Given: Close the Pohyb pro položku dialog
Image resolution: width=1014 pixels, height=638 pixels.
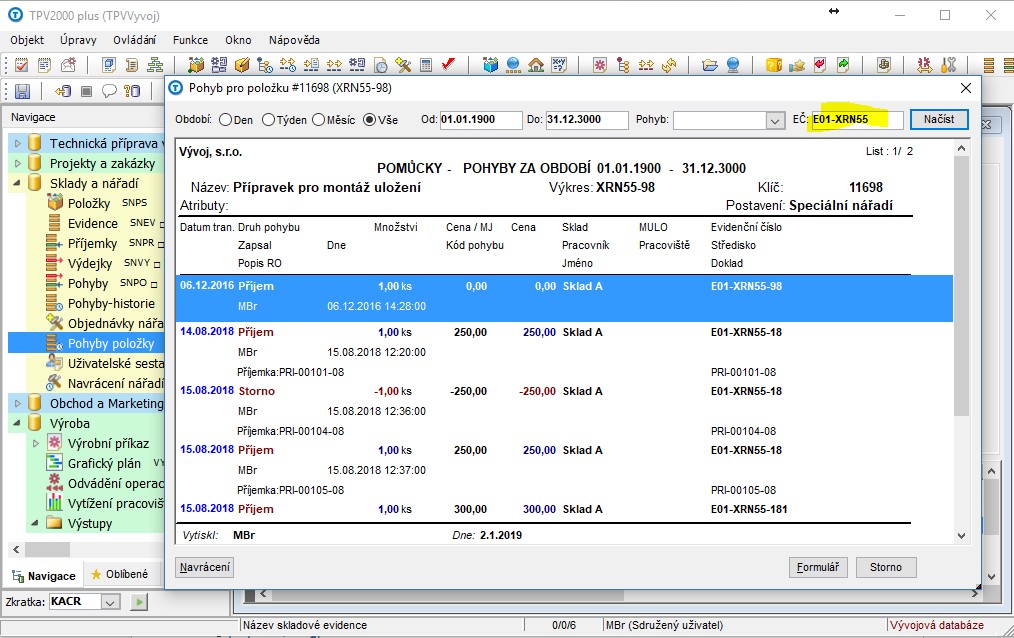Looking at the screenshot, I should tap(965, 88).
